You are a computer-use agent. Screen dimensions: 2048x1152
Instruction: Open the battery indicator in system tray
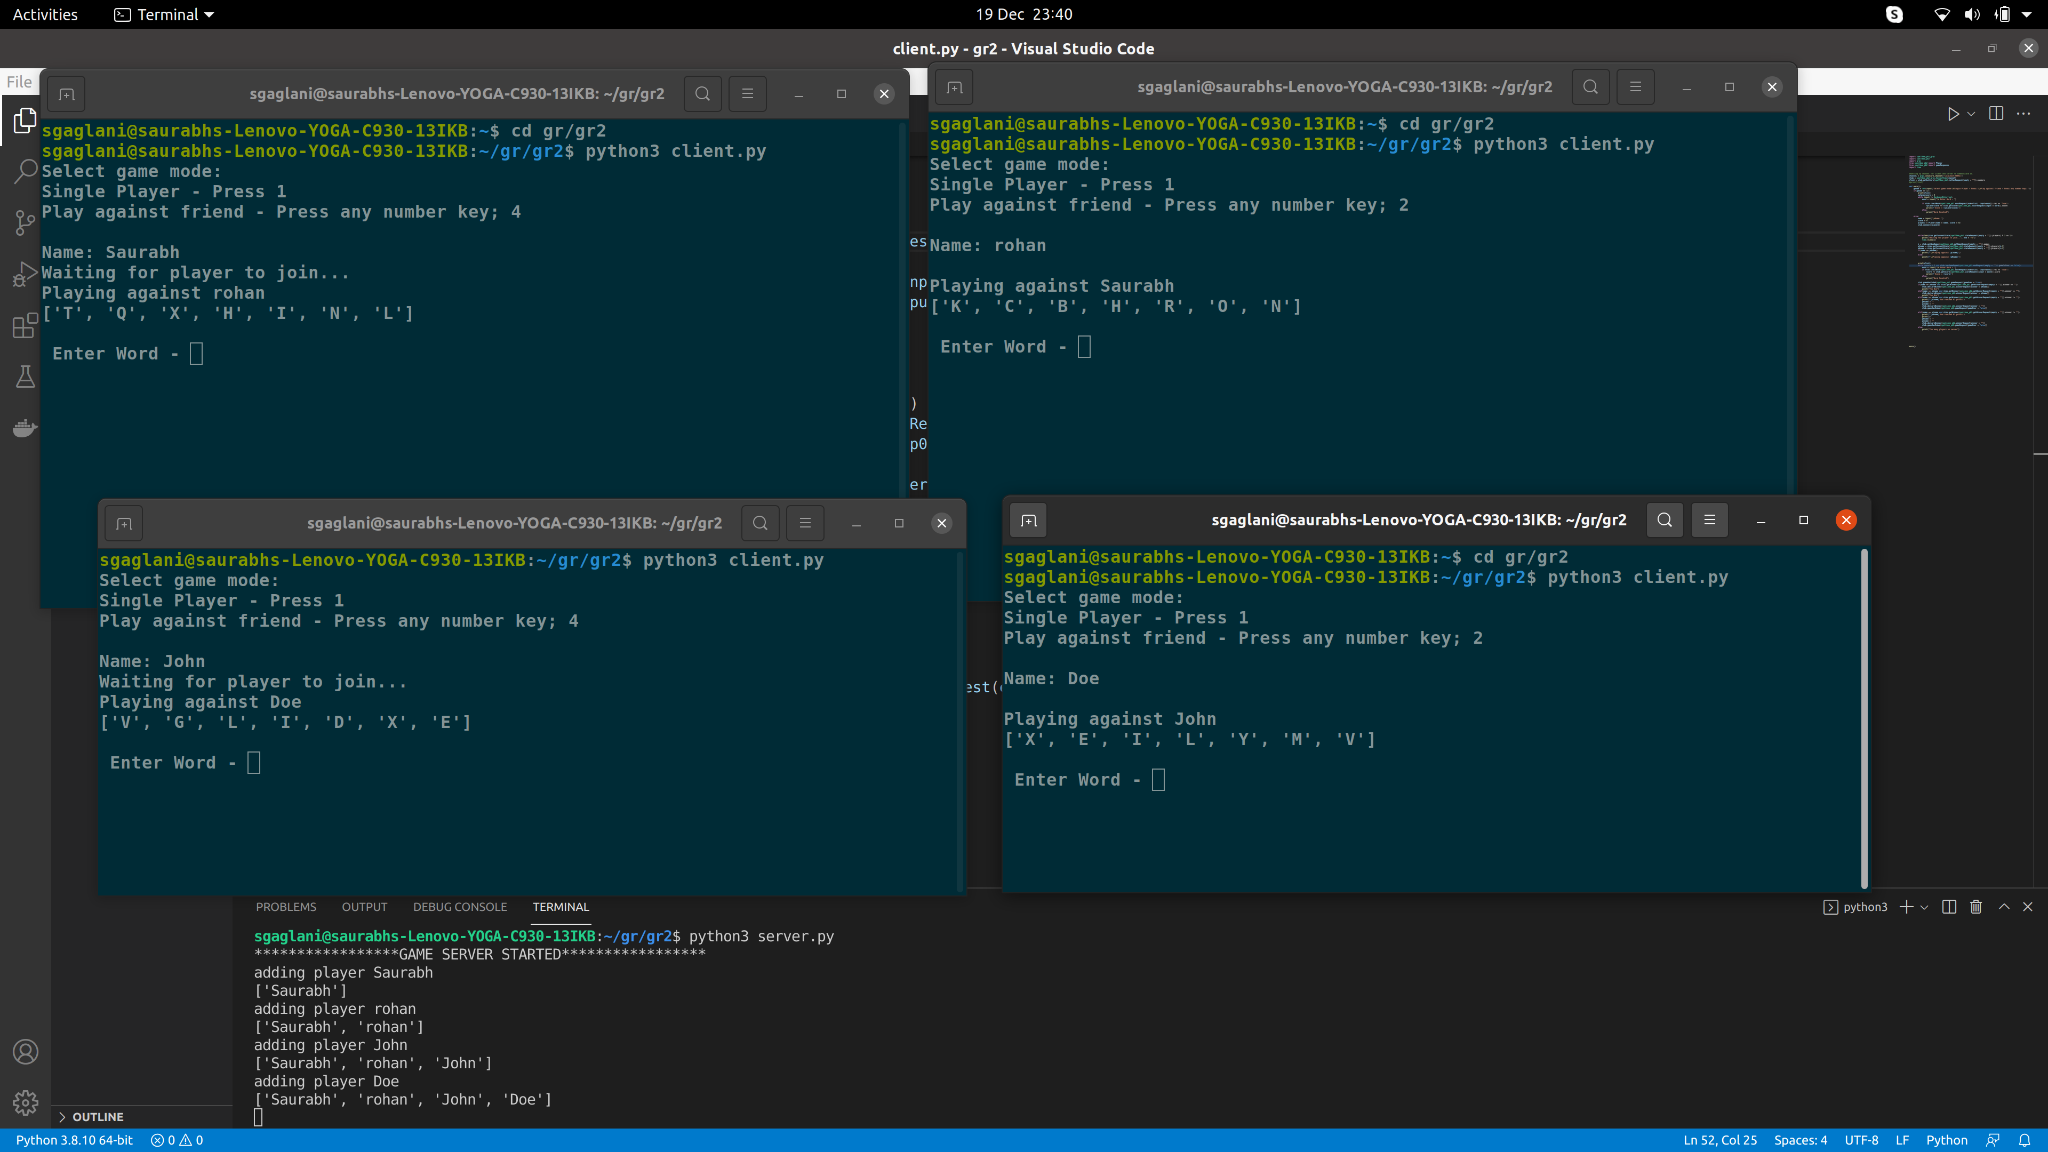coord(2002,14)
